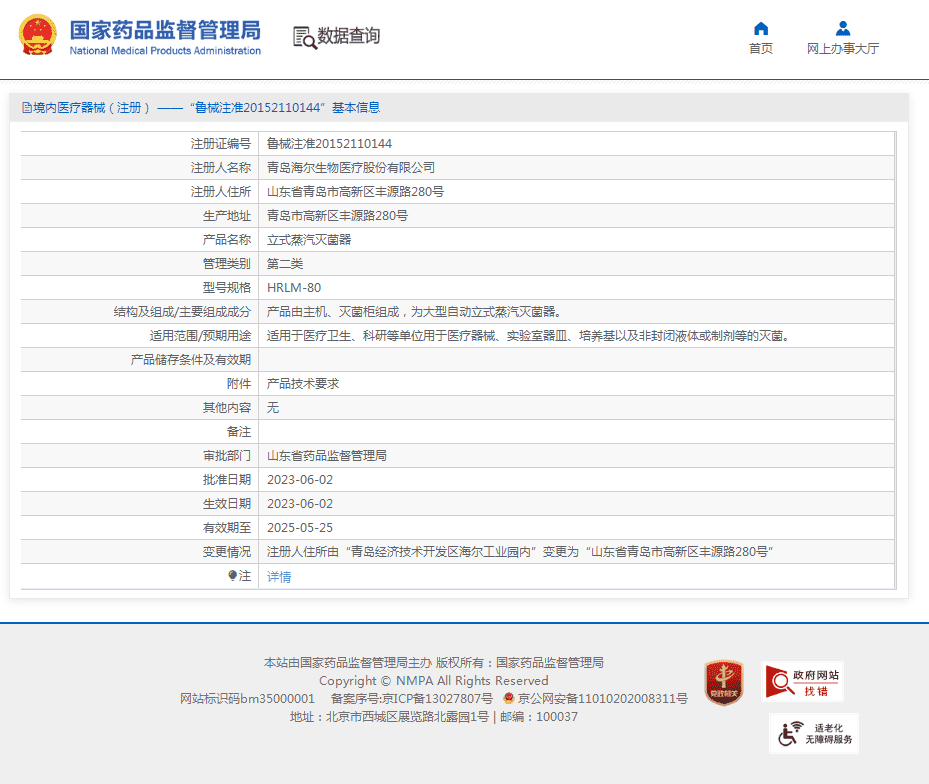Viewport: 929px width, 784px height.
Task: Select attachment value 产品技术要求
Action: (x=303, y=383)
